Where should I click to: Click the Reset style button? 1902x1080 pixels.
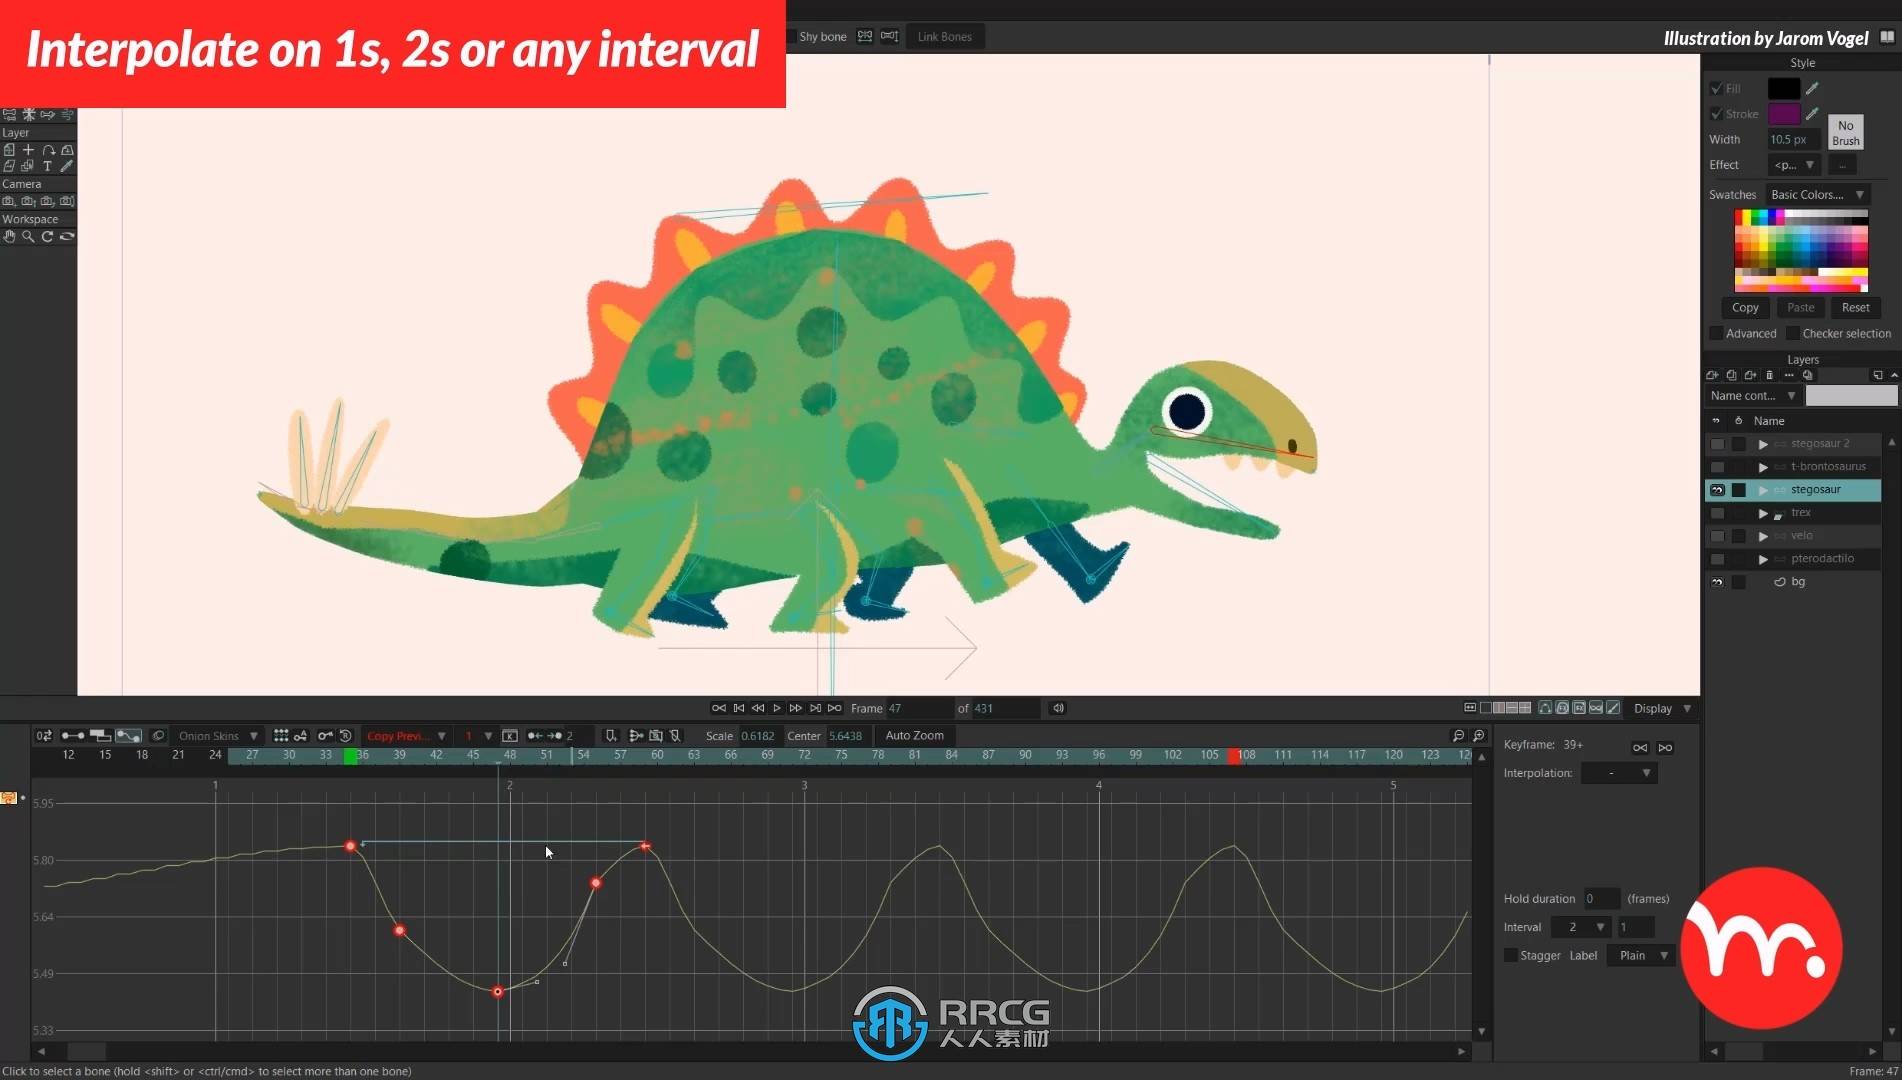coord(1855,308)
